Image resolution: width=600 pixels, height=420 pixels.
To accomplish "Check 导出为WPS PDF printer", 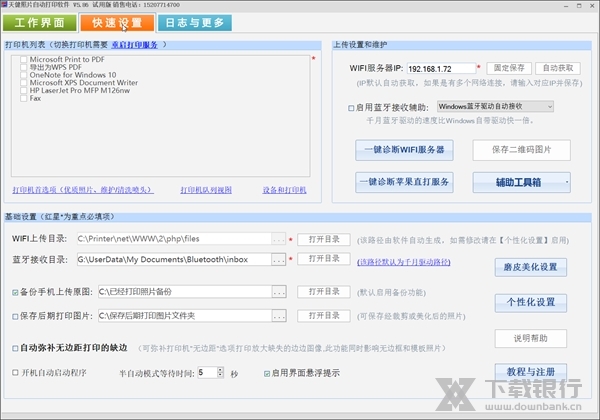I will (x=24, y=67).
